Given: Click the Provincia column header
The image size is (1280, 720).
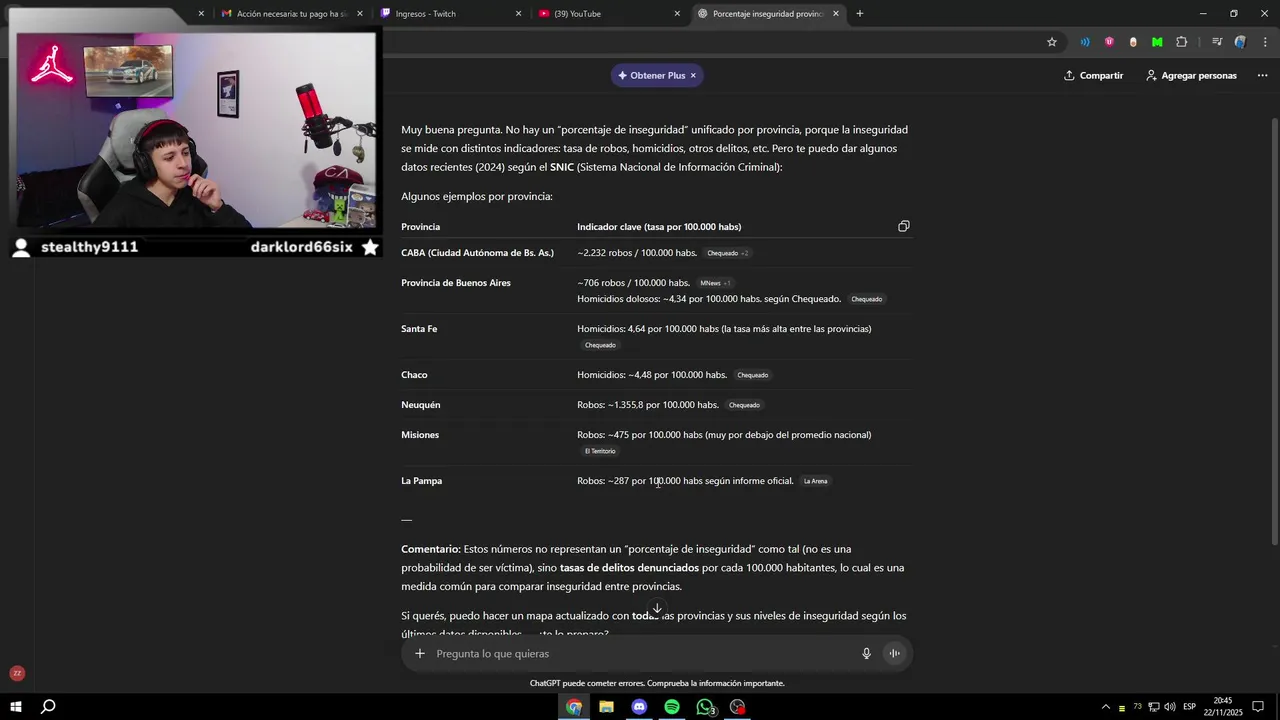Looking at the screenshot, I should tap(420, 227).
